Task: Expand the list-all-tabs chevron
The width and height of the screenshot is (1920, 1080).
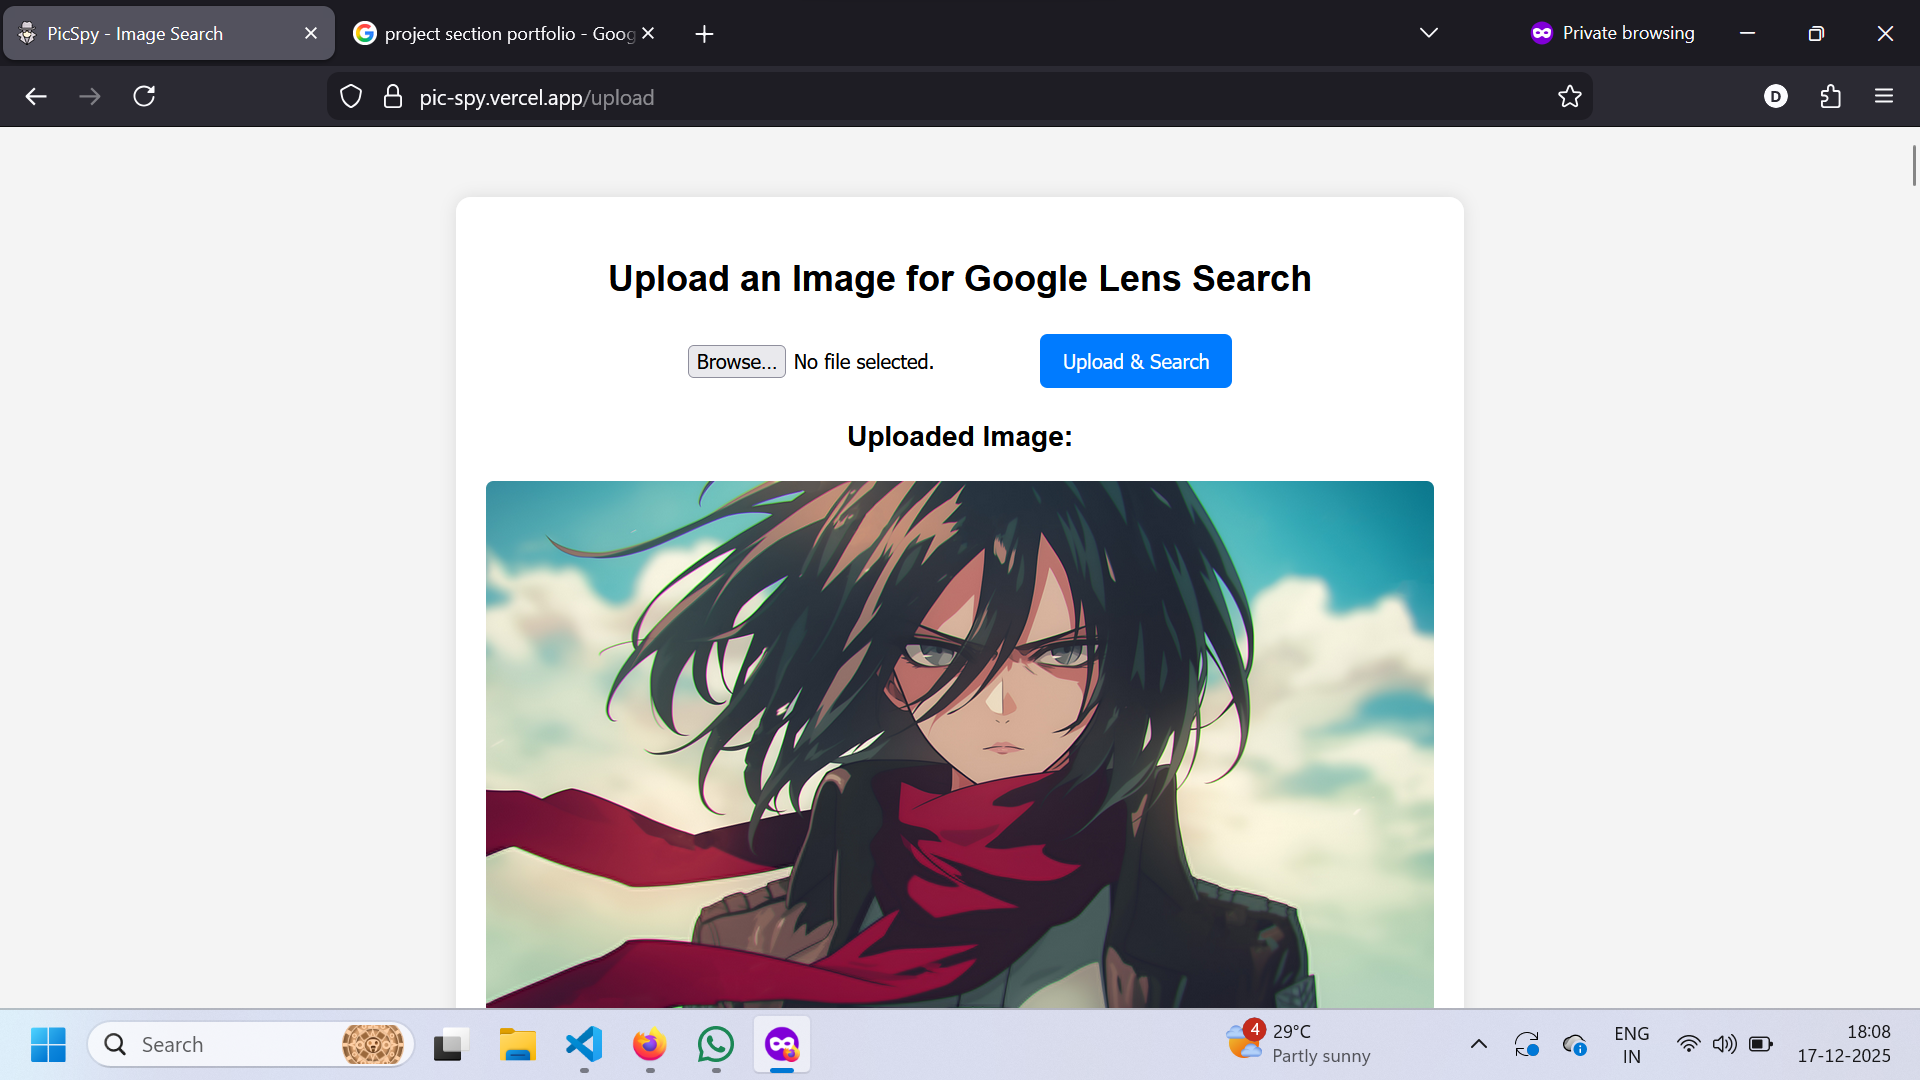Action: point(1428,32)
